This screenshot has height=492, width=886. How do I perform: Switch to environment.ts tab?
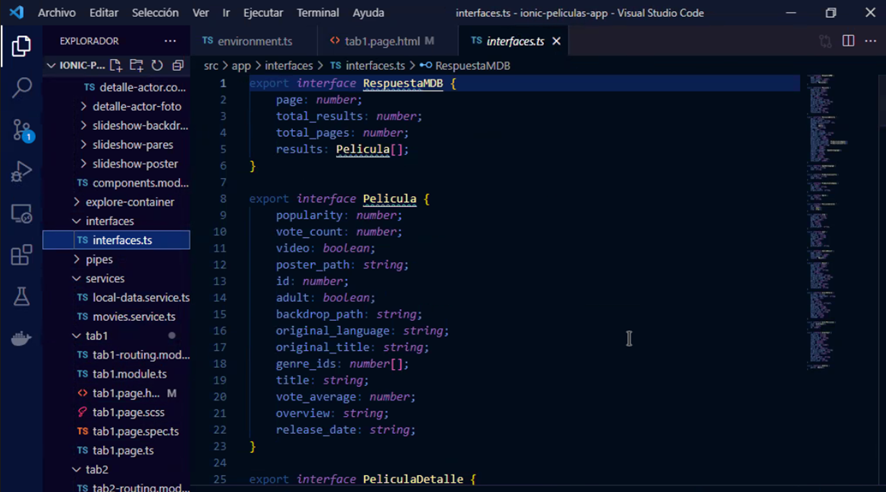(x=254, y=41)
